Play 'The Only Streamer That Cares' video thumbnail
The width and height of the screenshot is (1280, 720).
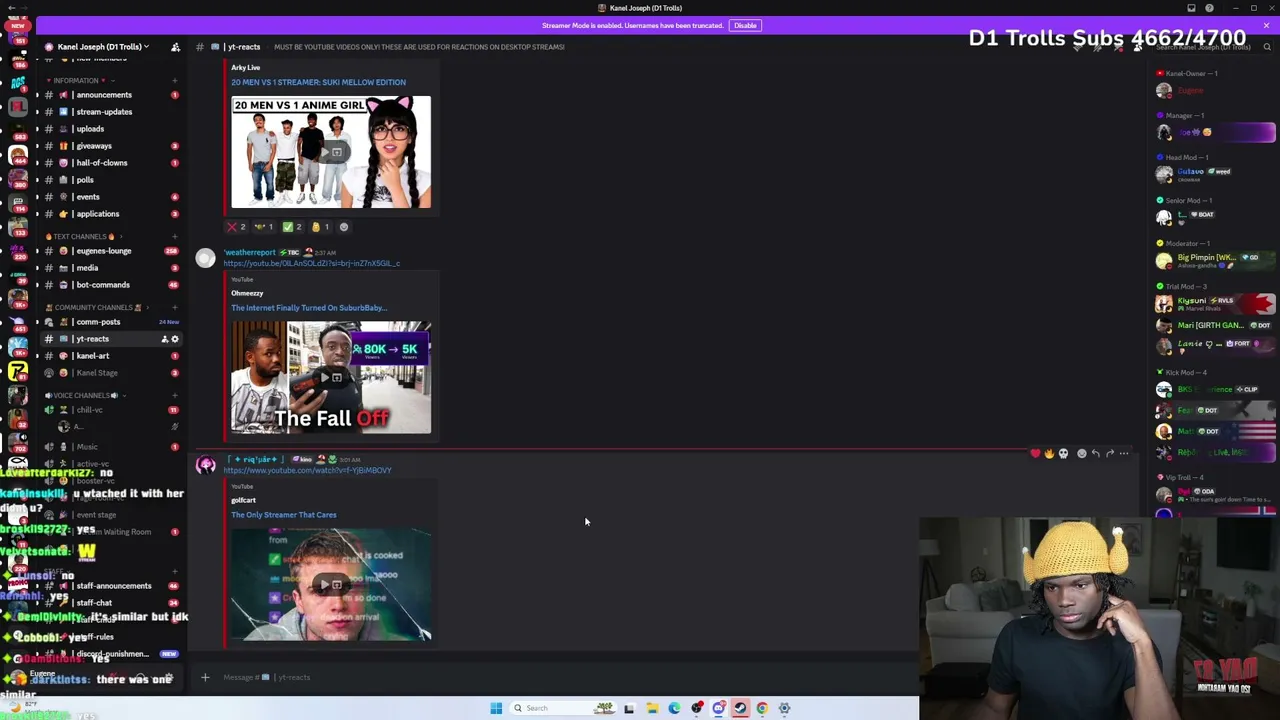331,585
